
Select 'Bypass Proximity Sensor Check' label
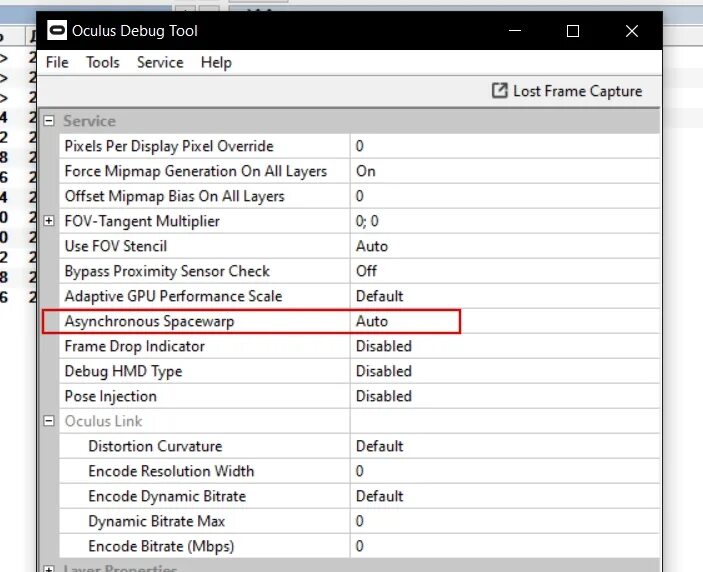pyautogui.click(x=167, y=271)
